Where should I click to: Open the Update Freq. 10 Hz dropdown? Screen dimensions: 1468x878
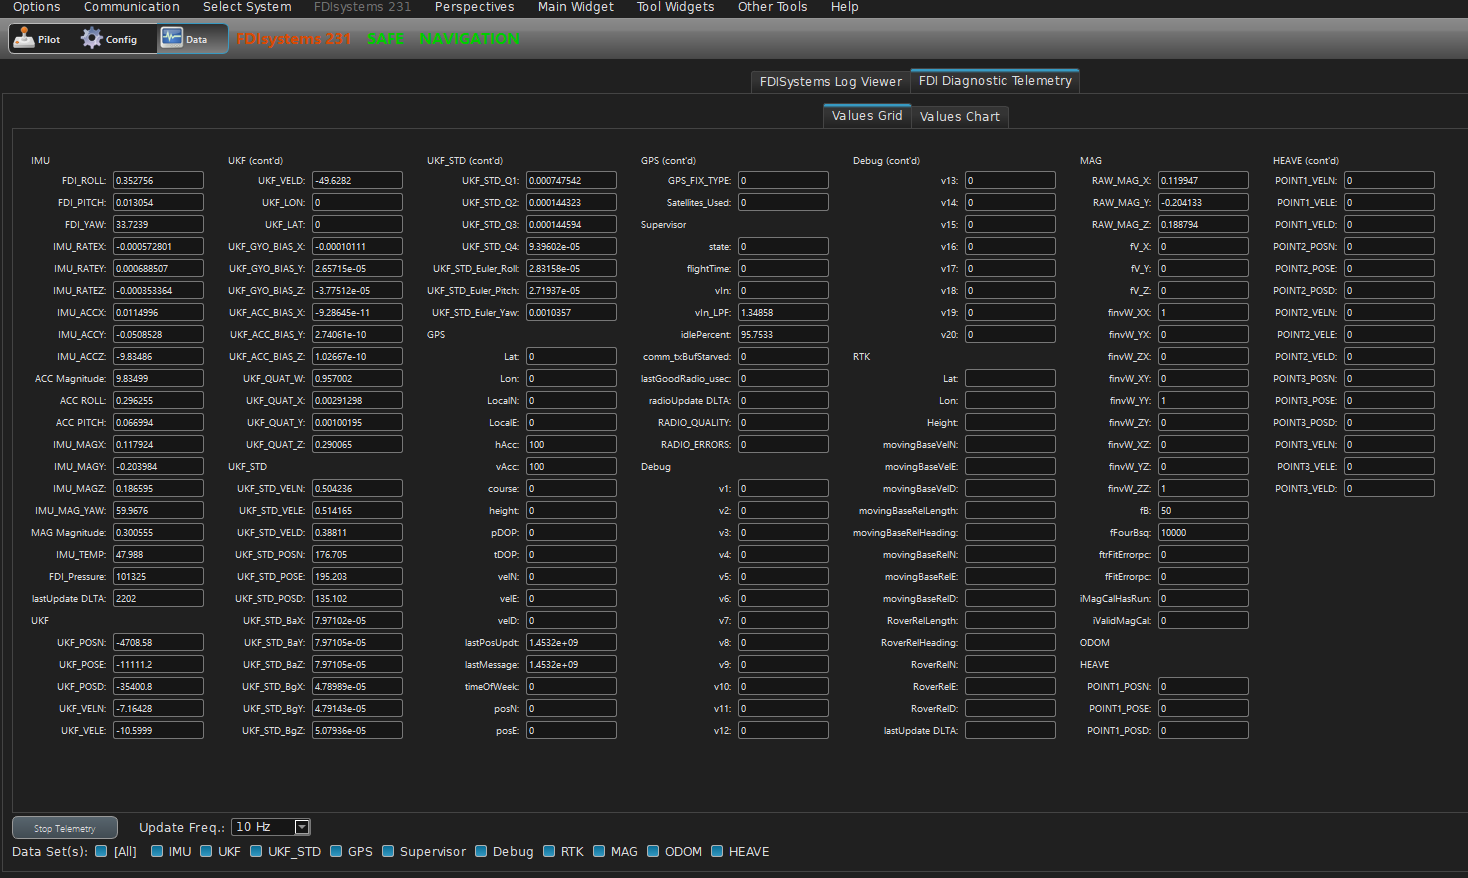271,827
